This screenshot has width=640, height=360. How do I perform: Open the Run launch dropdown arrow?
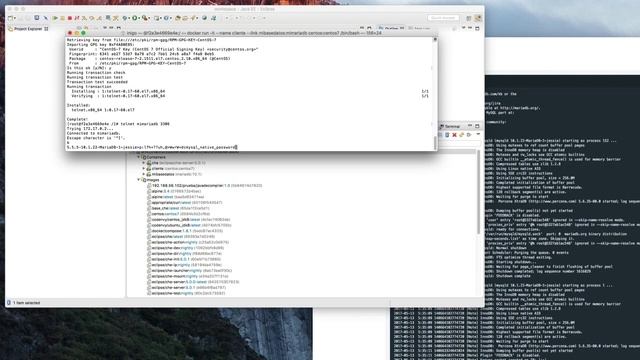(x=139, y=18)
